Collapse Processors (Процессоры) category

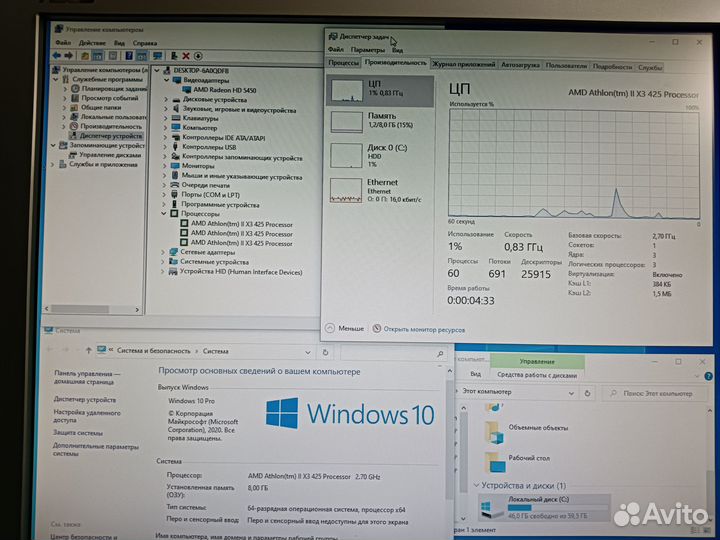[x=164, y=214]
